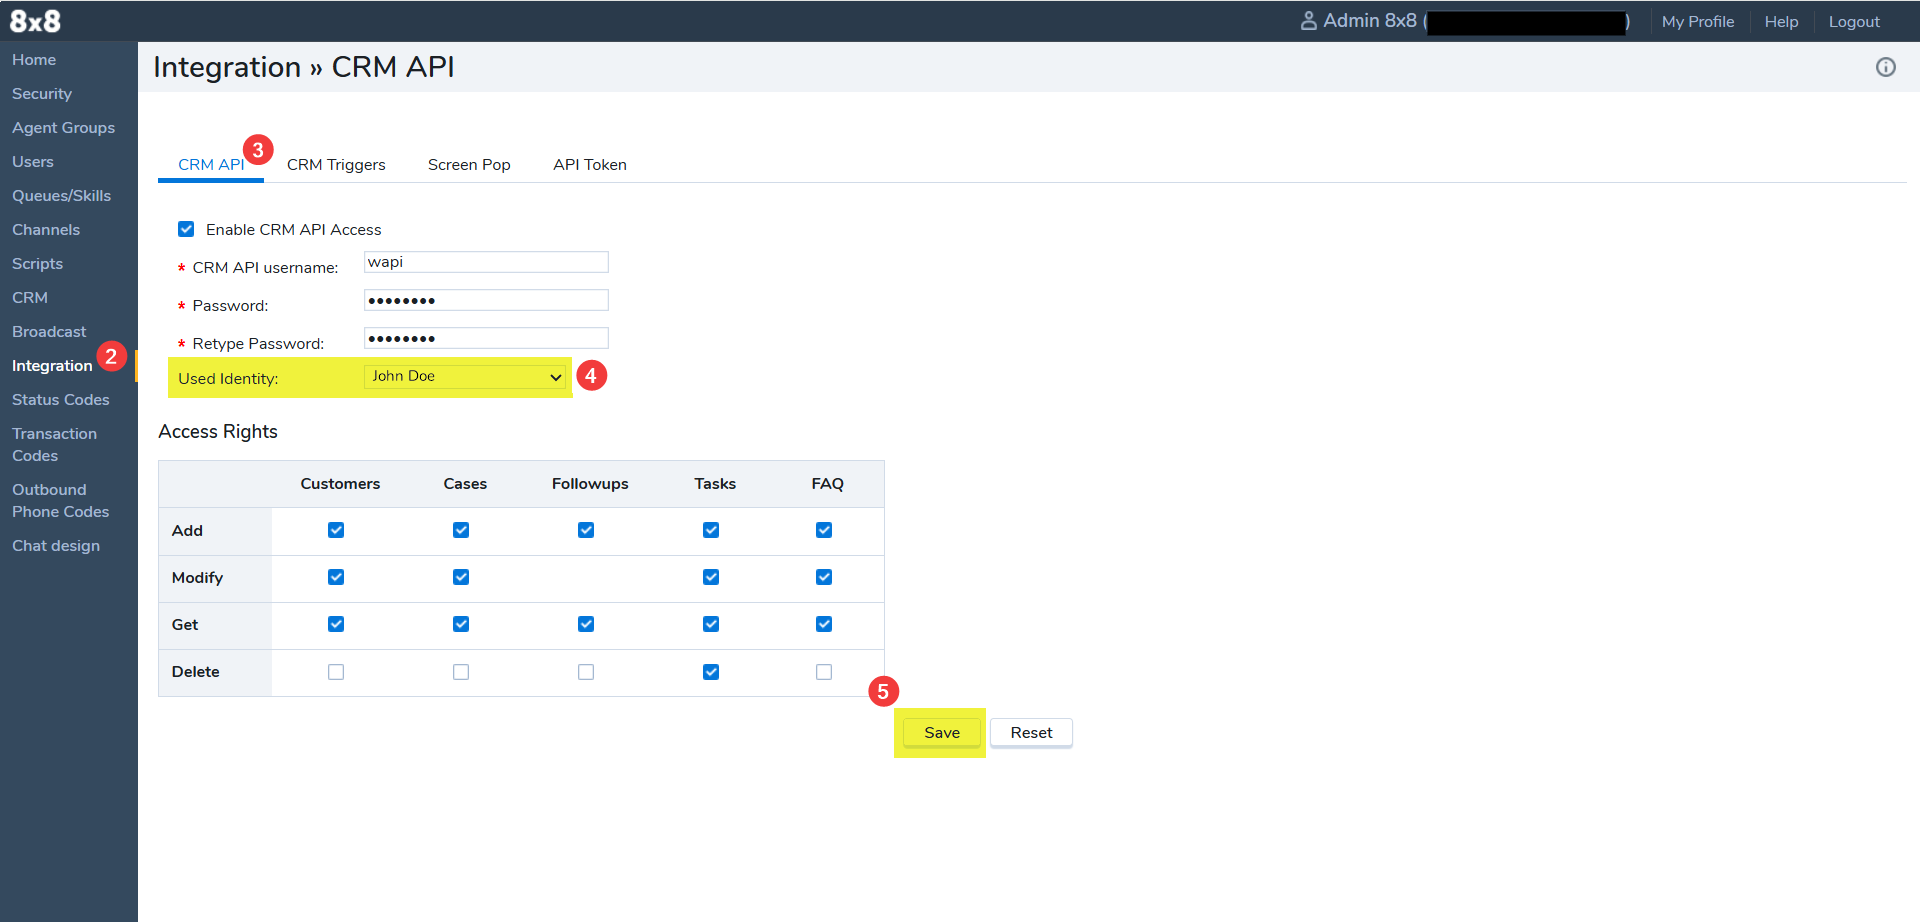Open Transaction Codes in sidebar
This screenshot has height=922, width=1920.
pos(55,445)
